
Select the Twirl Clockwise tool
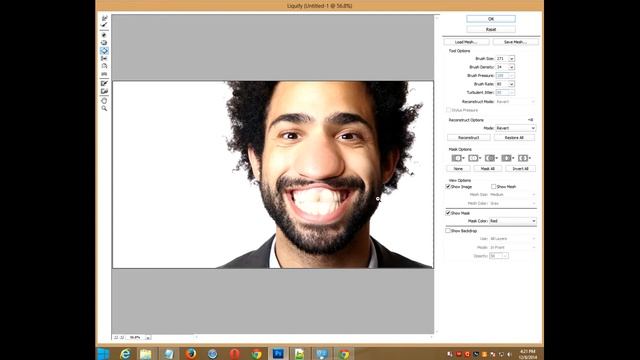tap(104, 35)
